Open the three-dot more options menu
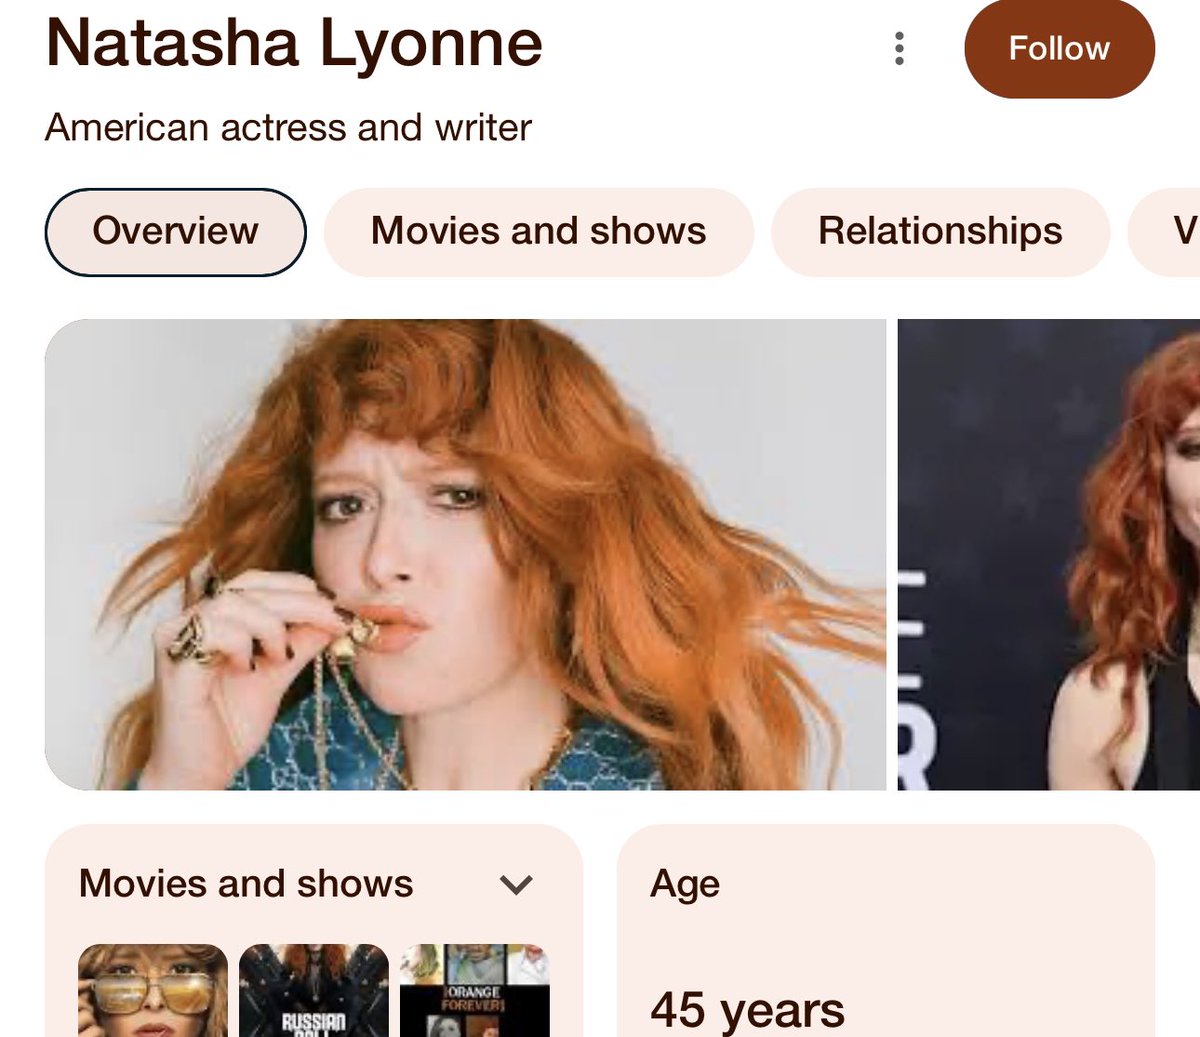 (x=899, y=48)
